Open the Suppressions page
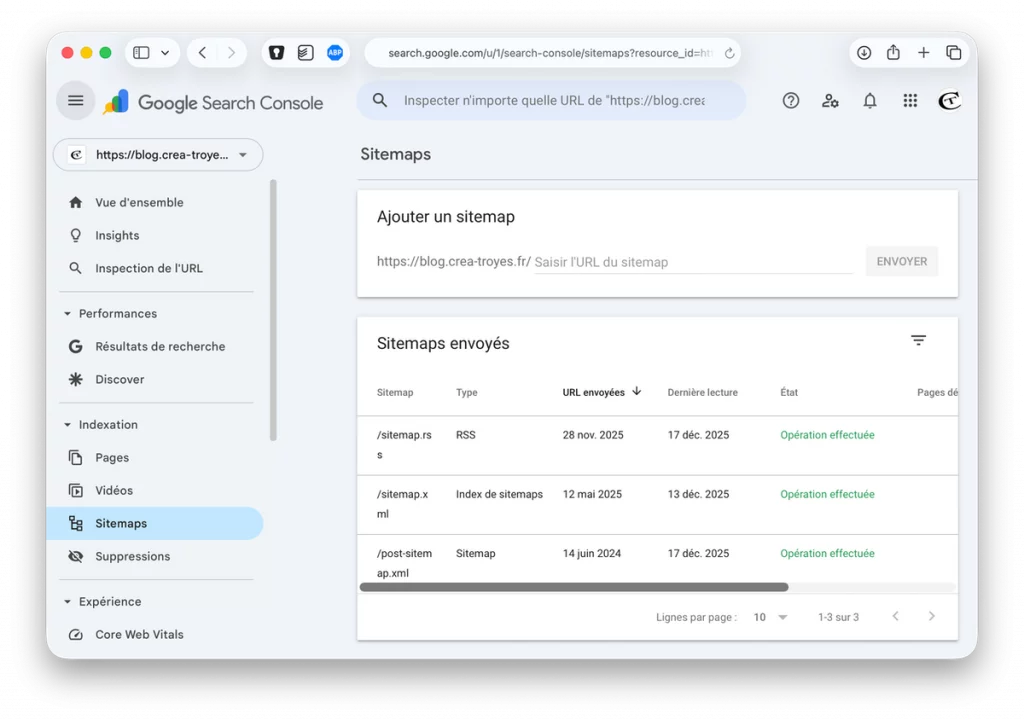1024x720 pixels. (x=131, y=556)
